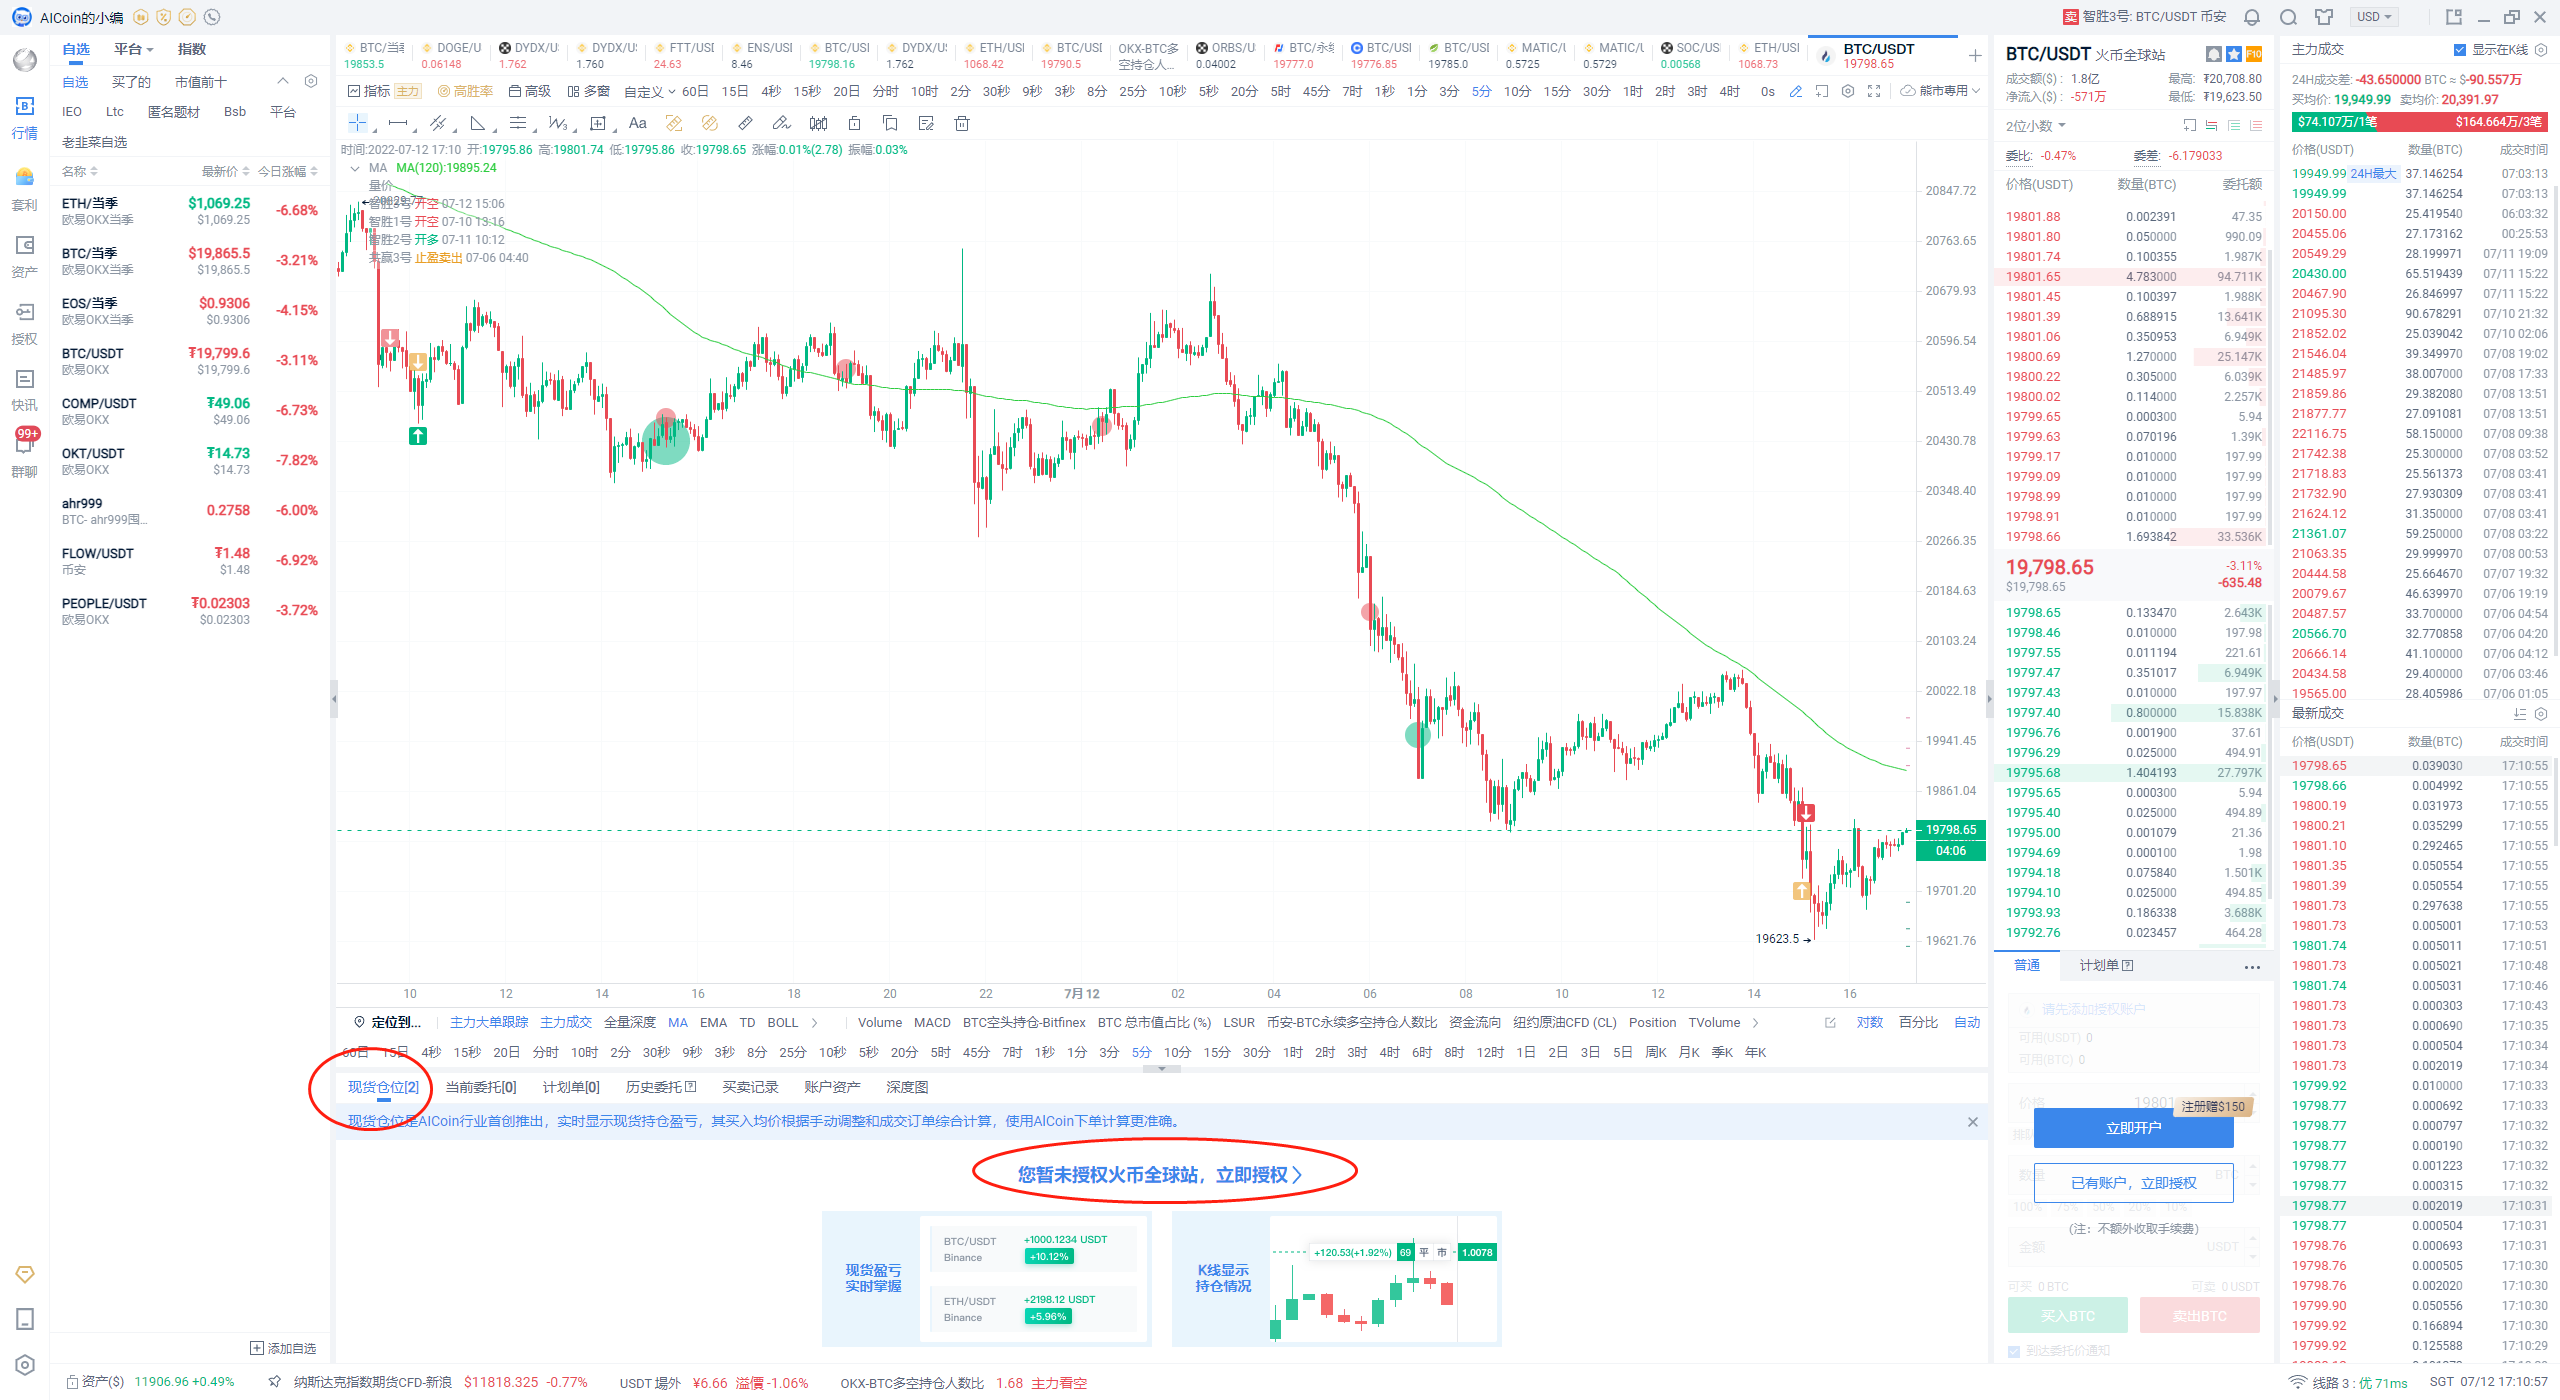Open the 多窗 multi-window button
Image resolution: width=2560 pixels, height=1400 pixels.
click(x=588, y=91)
